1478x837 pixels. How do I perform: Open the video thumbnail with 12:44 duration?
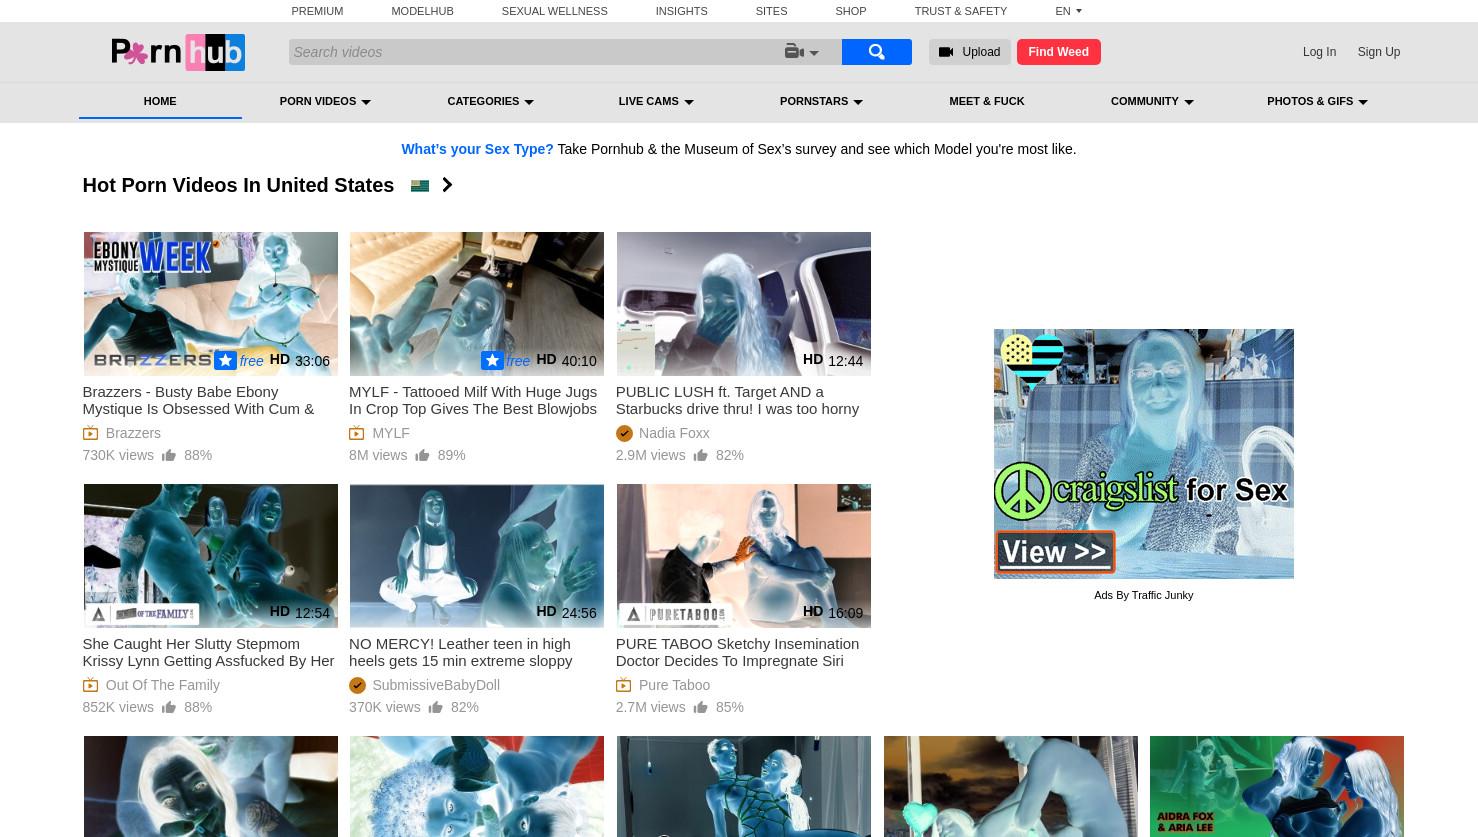[x=743, y=304]
